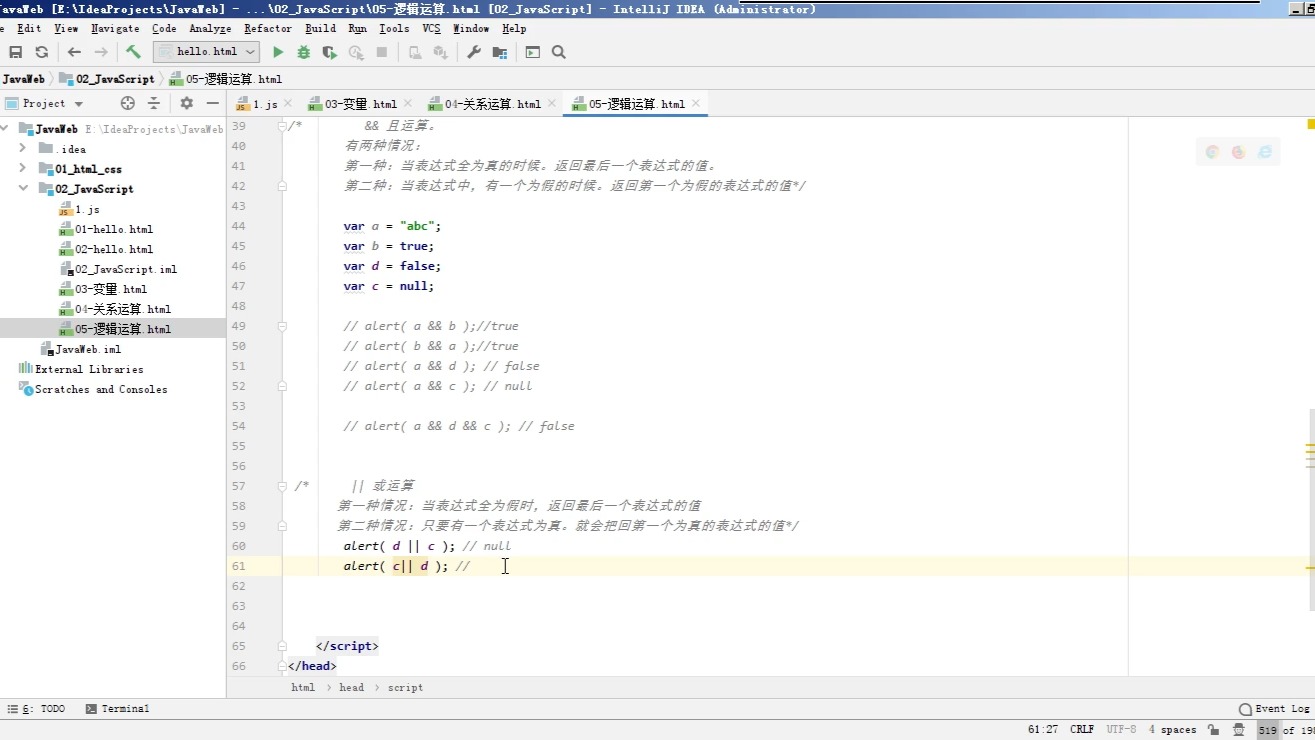Toggle read-only lock icon in status bar
The width and height of the screenshot is (1315, 740).
1213,730
